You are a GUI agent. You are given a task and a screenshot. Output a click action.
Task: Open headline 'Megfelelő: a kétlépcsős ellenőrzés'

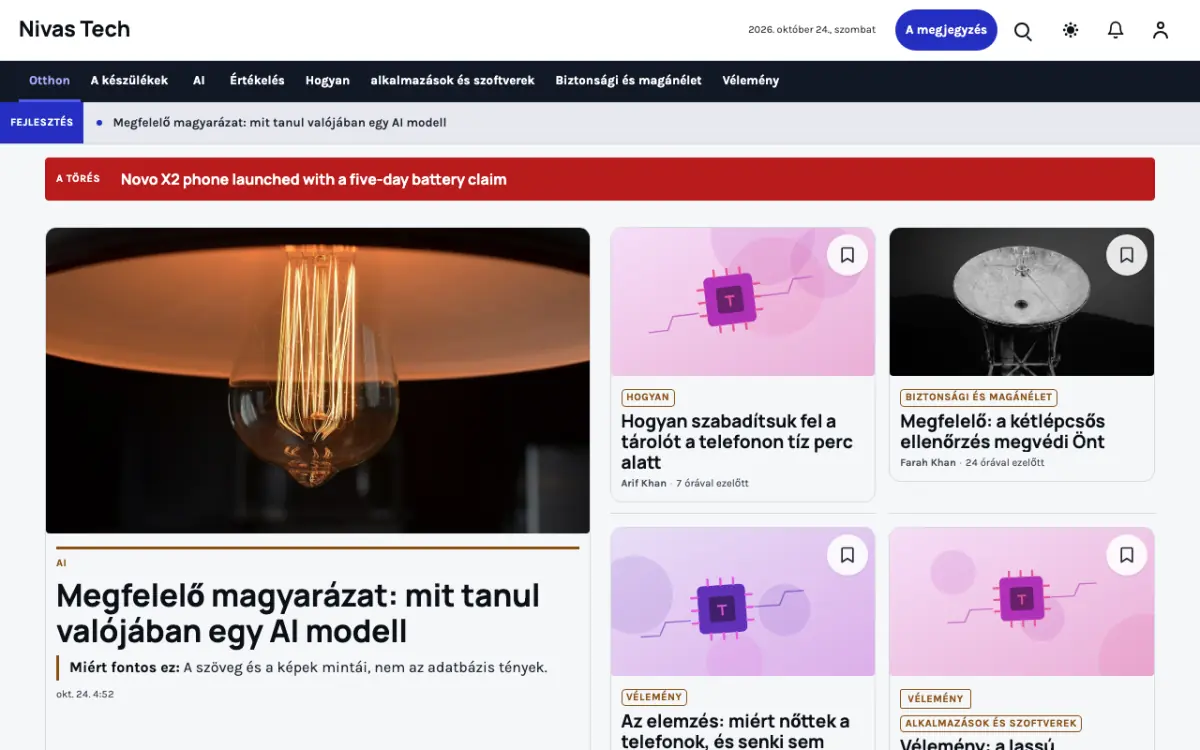tap(1002, 431)
